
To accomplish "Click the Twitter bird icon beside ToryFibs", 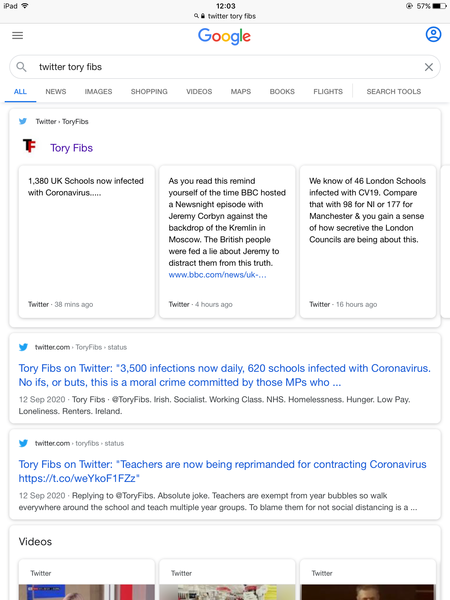I will coord(23,121).
